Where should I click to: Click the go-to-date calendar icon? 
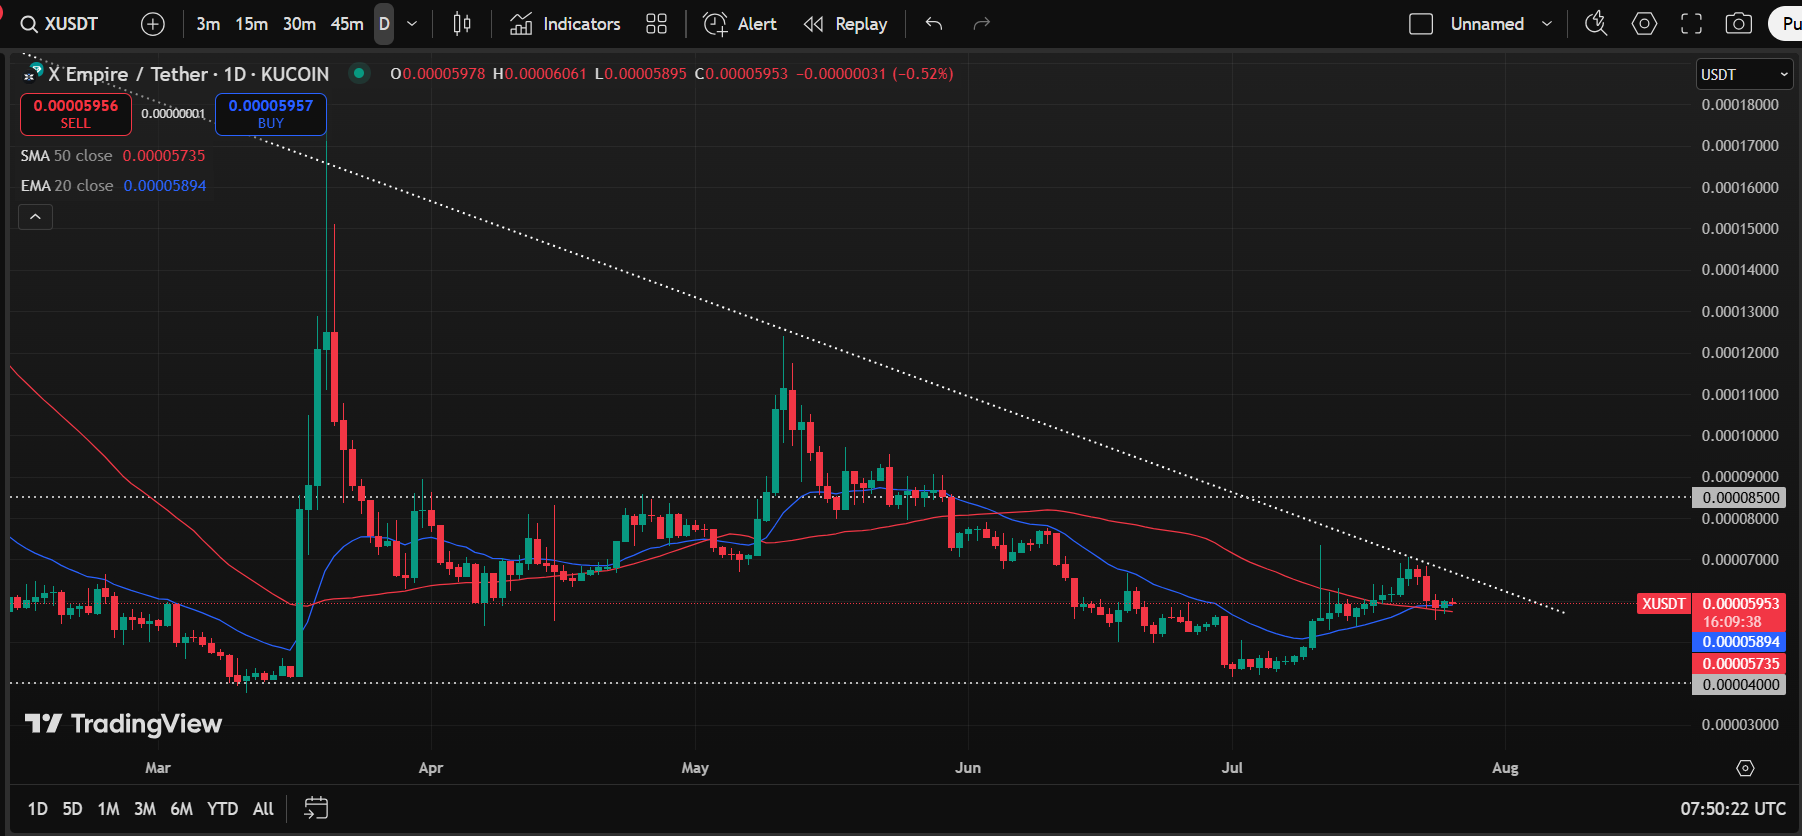click(316, 808)
